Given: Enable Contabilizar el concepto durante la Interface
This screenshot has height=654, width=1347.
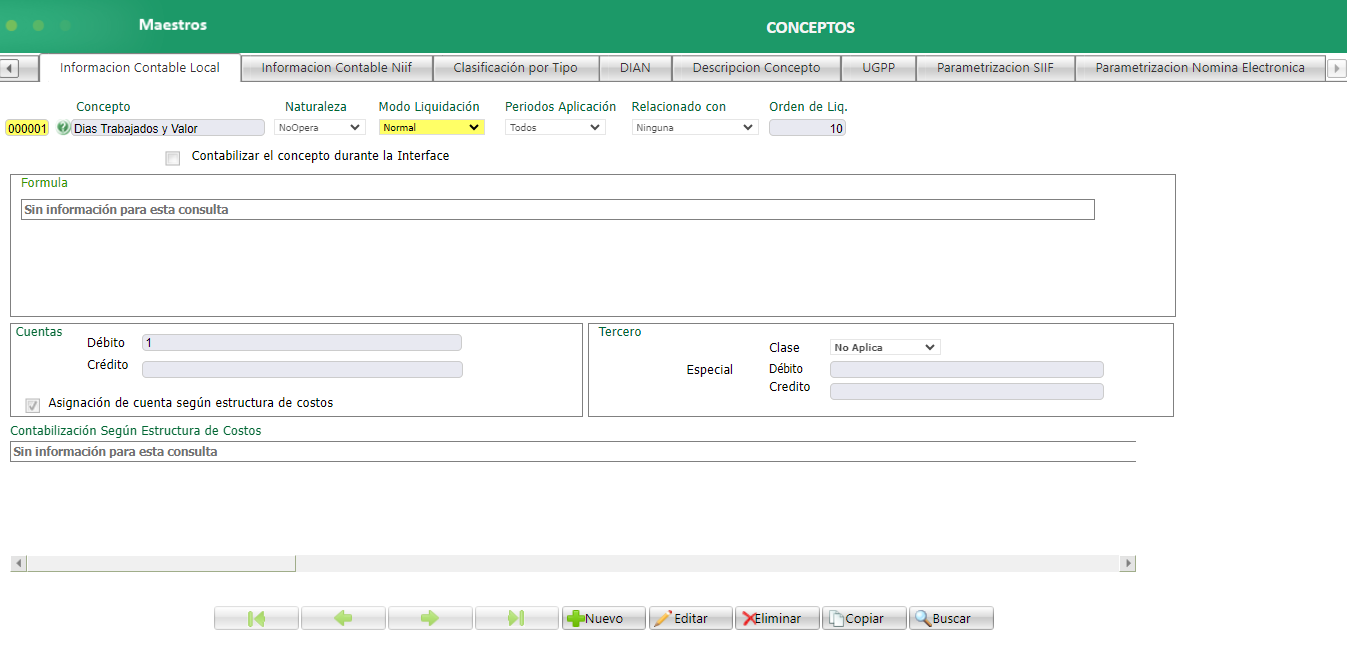Looking at the screenshot, I should [173, 158].
